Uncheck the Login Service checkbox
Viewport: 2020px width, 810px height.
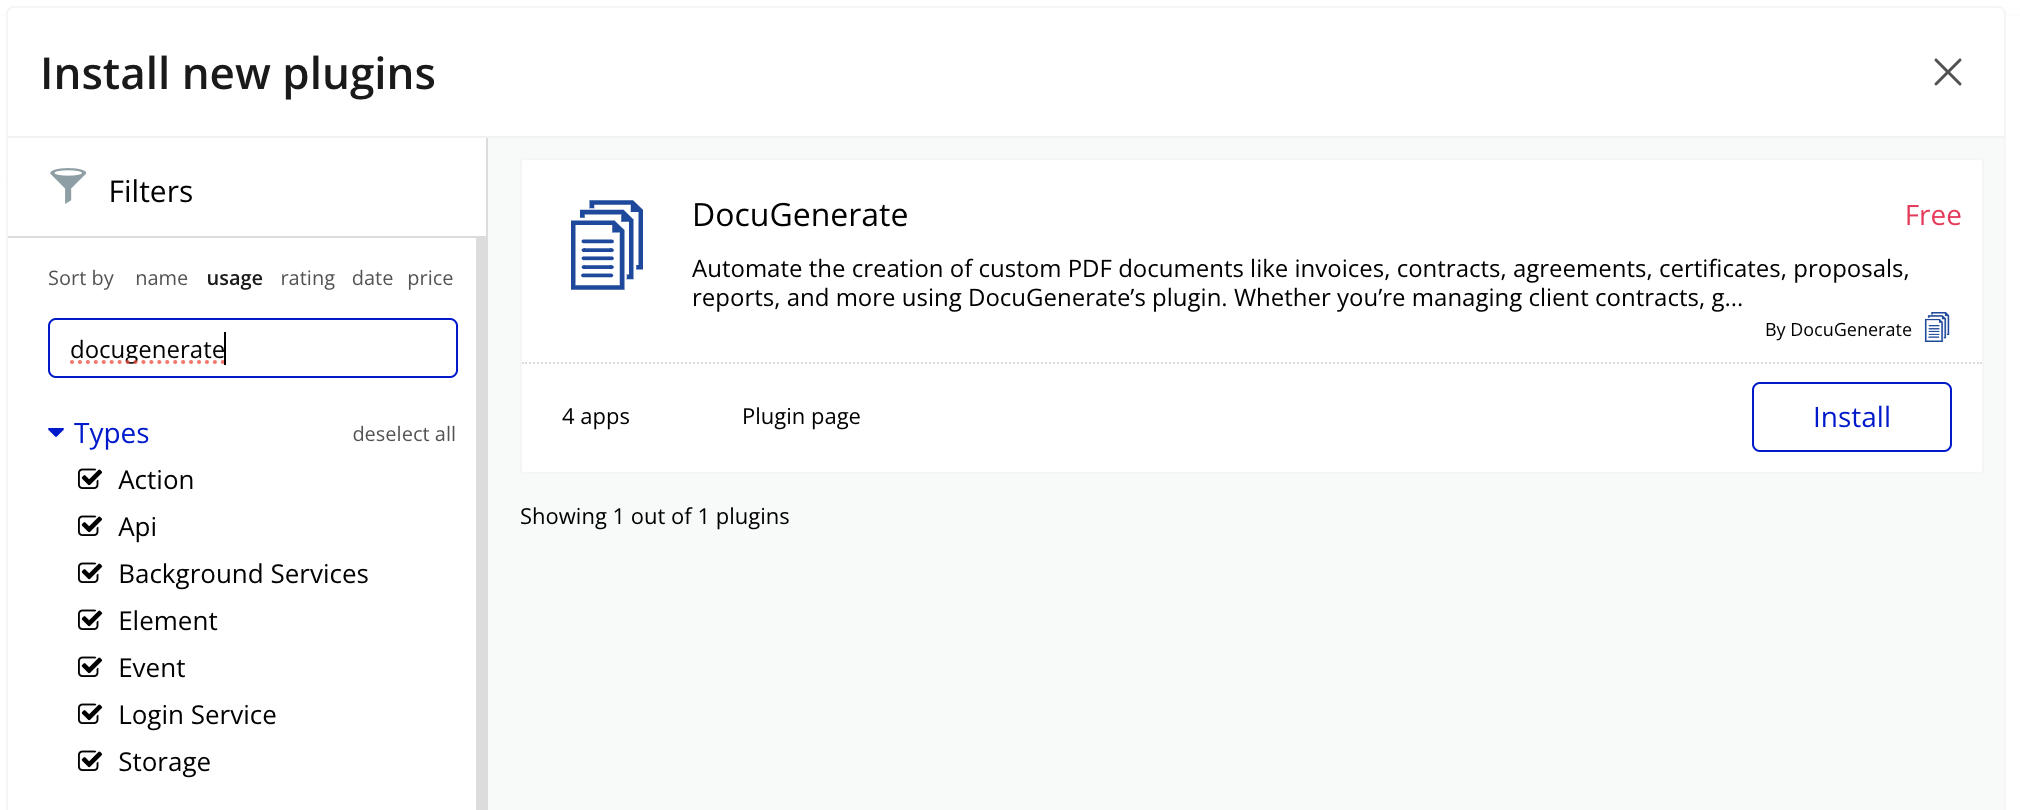90,714
